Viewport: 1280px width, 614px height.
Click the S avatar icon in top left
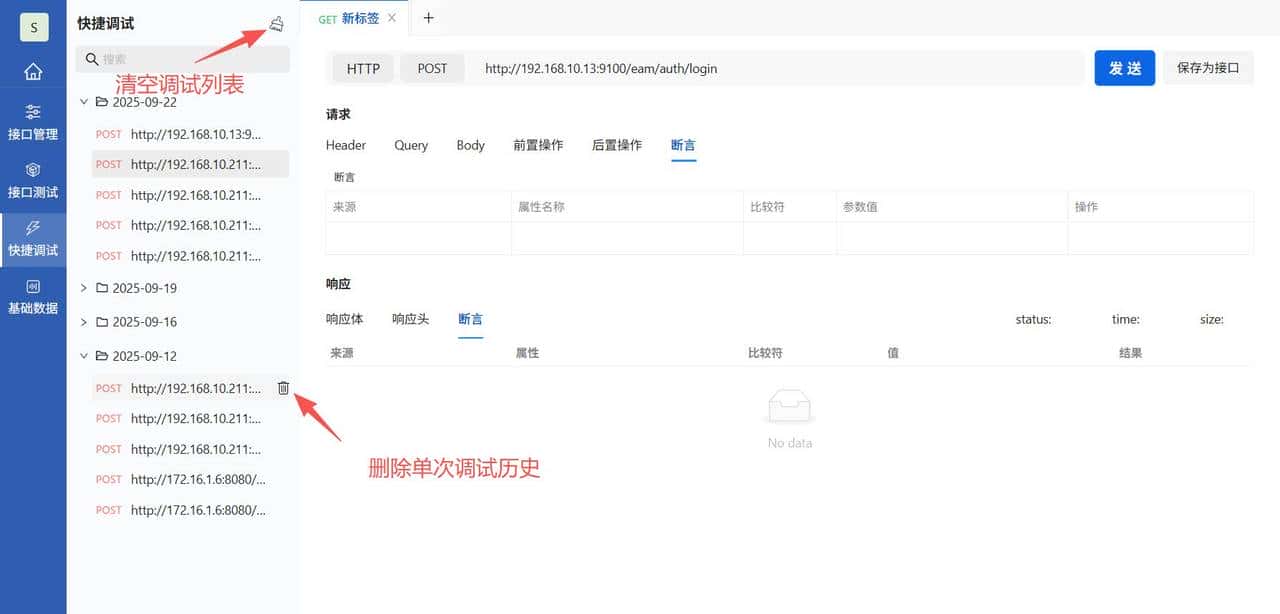tap(33, 27)
